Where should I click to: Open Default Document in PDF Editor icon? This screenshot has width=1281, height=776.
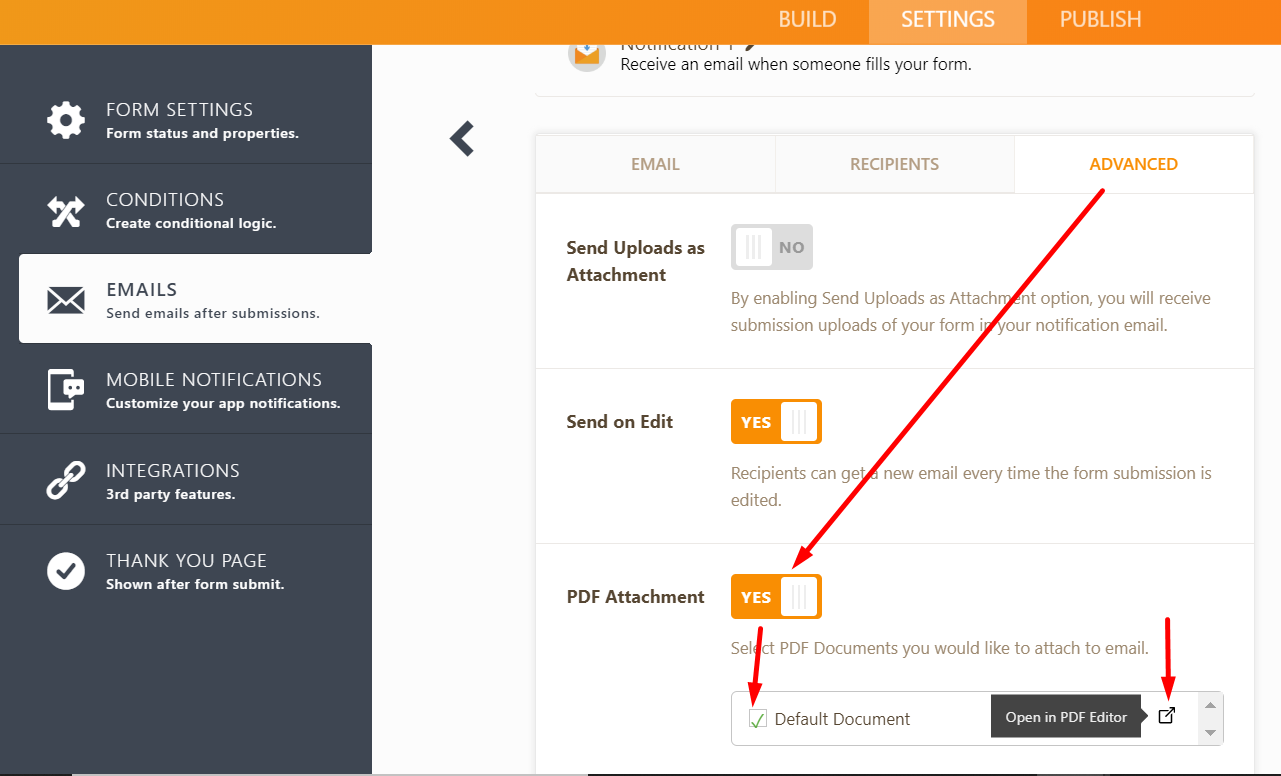[1166, 715]
